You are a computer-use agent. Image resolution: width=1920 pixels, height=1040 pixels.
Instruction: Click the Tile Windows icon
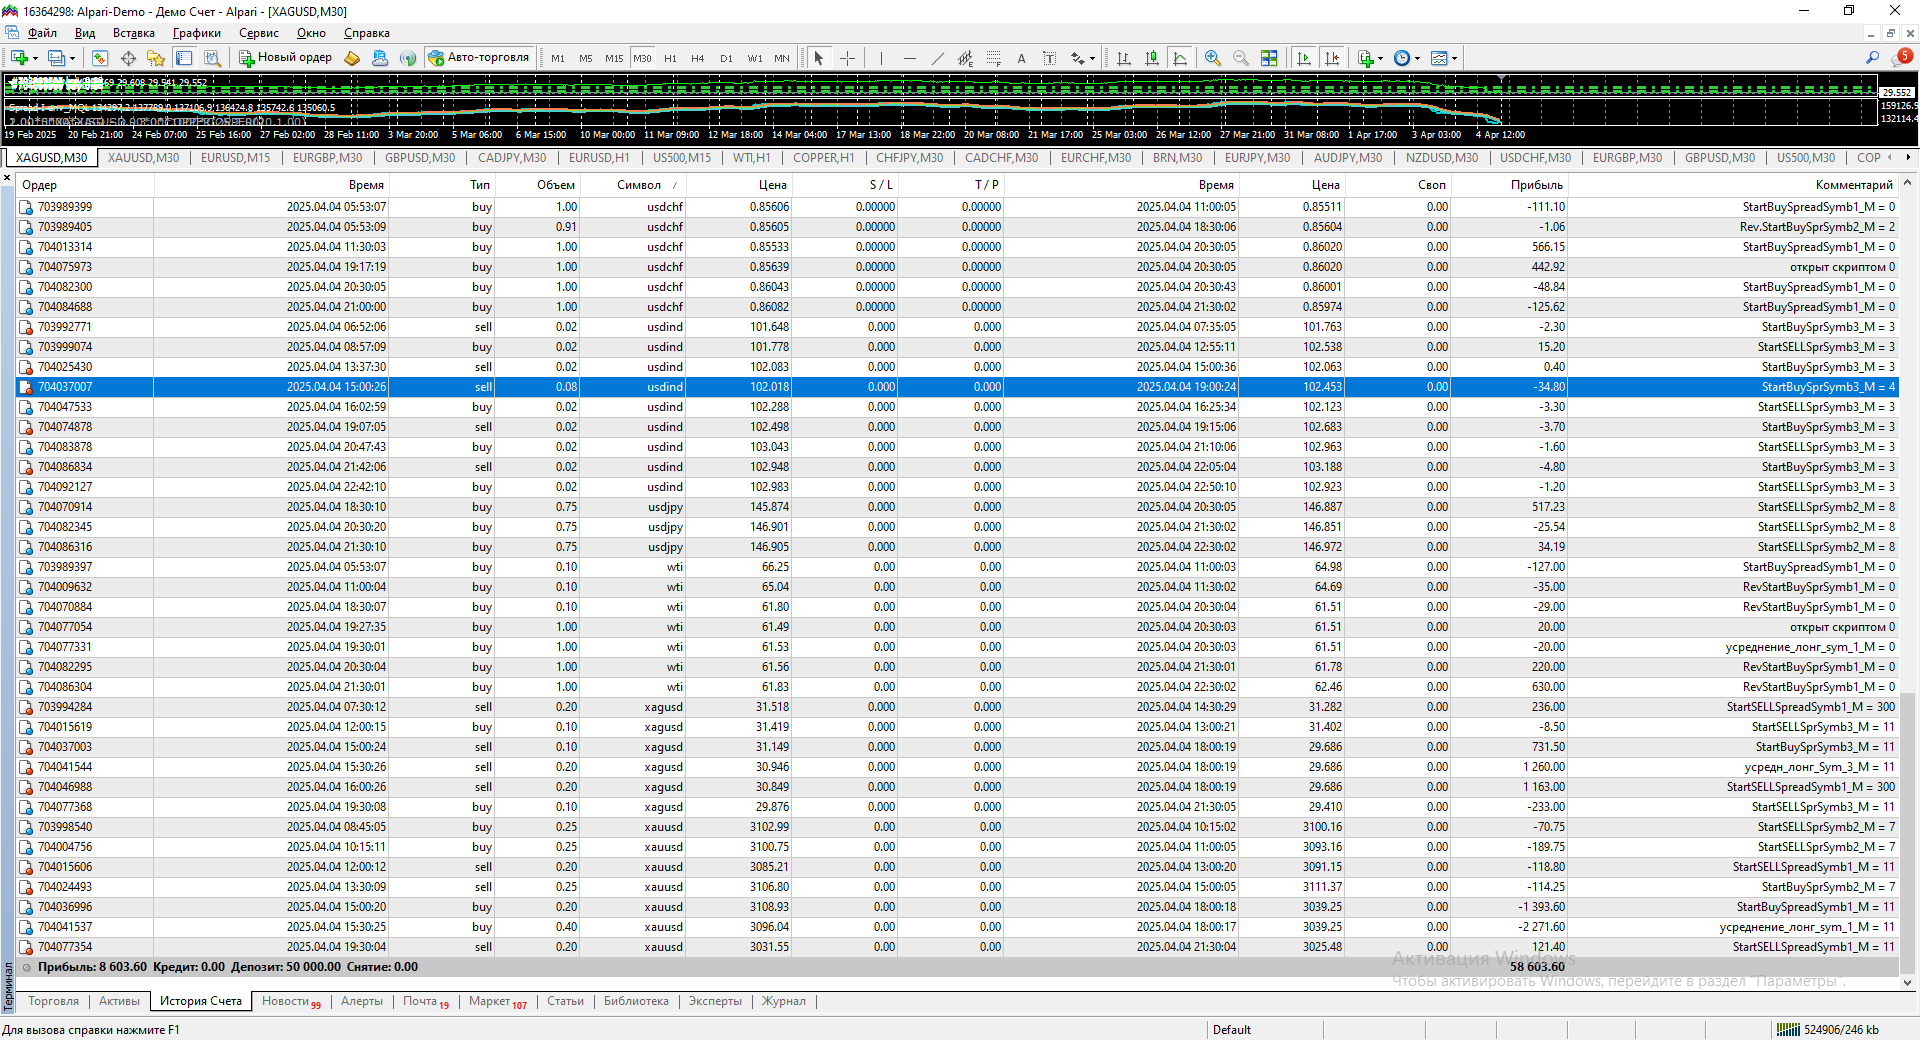(x=1269, y=58)
